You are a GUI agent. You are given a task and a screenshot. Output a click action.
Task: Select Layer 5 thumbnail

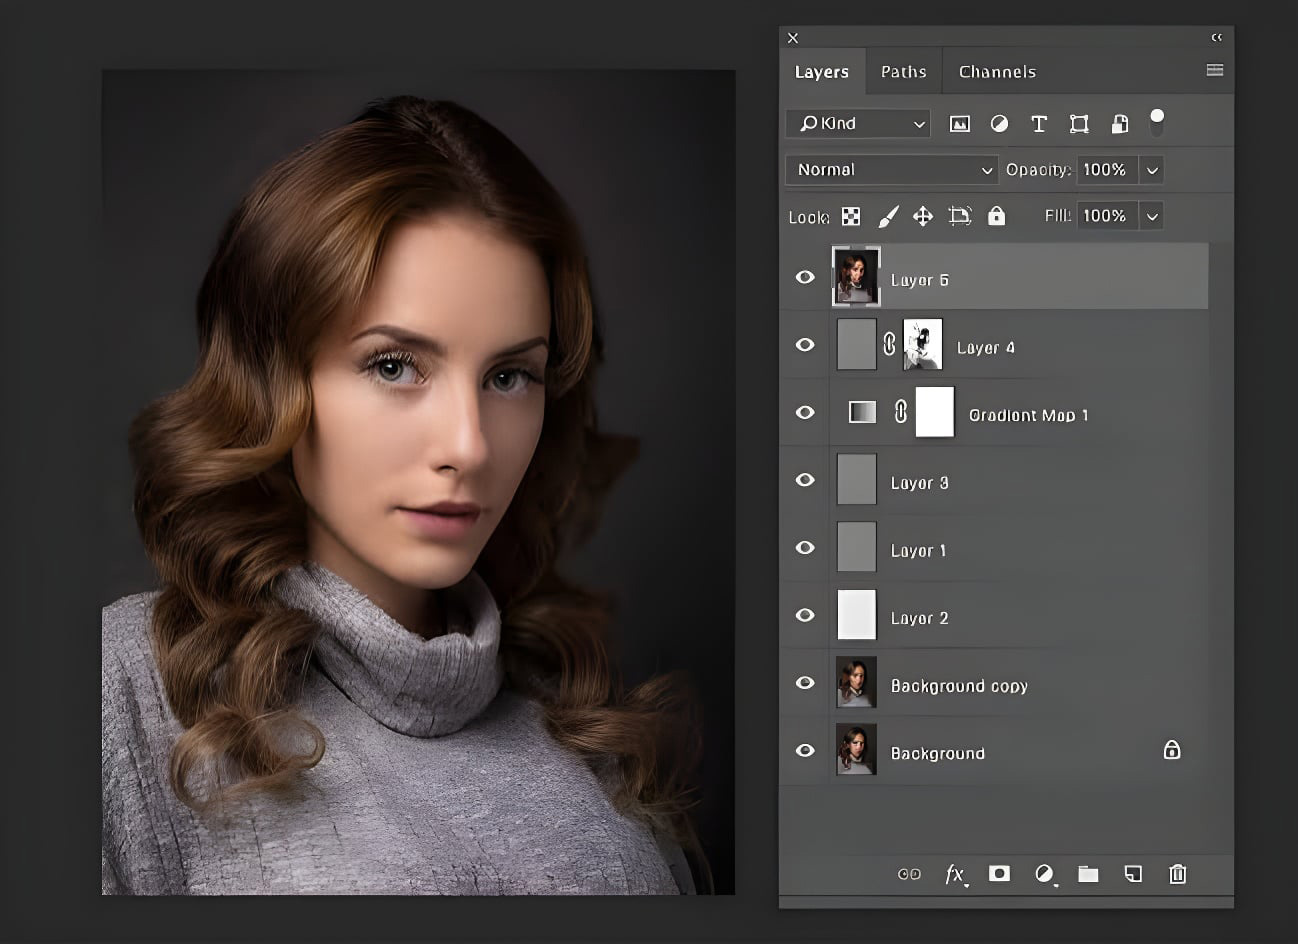(857, 277)
